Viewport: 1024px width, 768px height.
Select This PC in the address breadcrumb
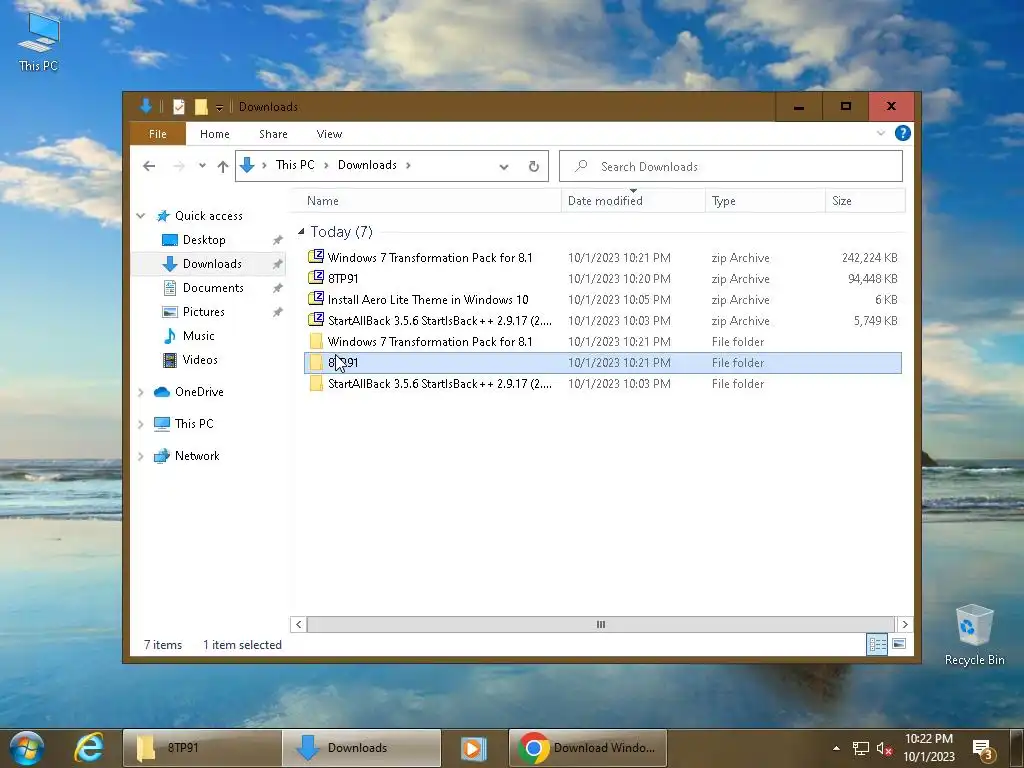click(x=295, y=165)
